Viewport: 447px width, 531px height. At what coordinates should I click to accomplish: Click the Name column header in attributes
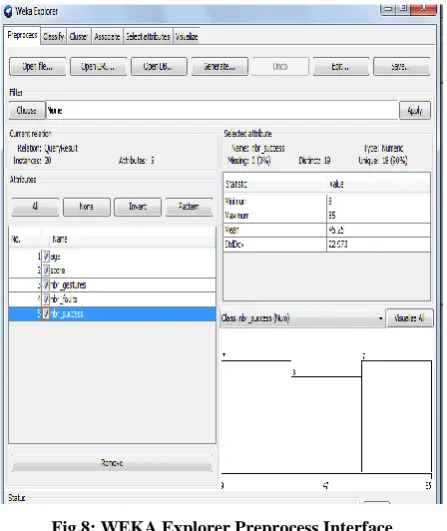pyautogui.click(x=133, y=239)
